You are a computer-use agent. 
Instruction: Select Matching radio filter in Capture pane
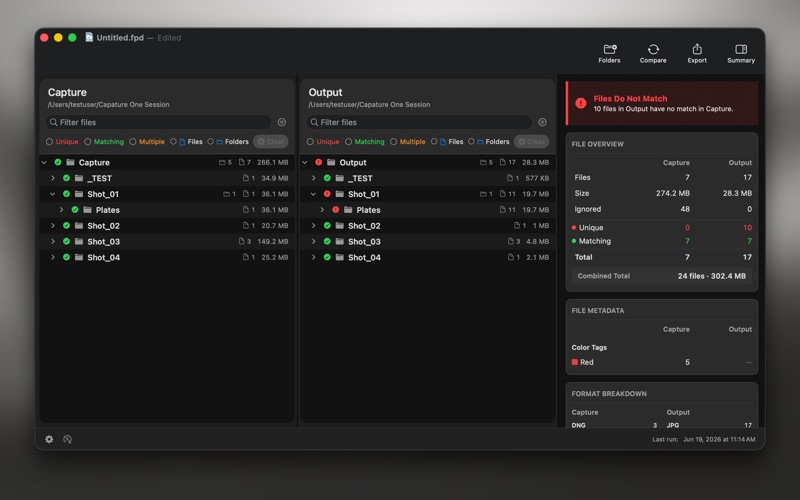tap(88, 142)
